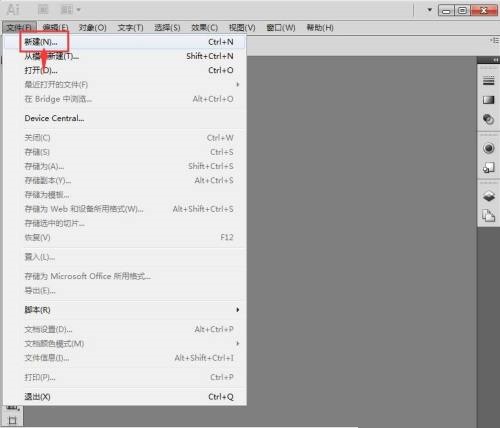Choose 新建(N)... to create a new document

(x=125, y=42)
